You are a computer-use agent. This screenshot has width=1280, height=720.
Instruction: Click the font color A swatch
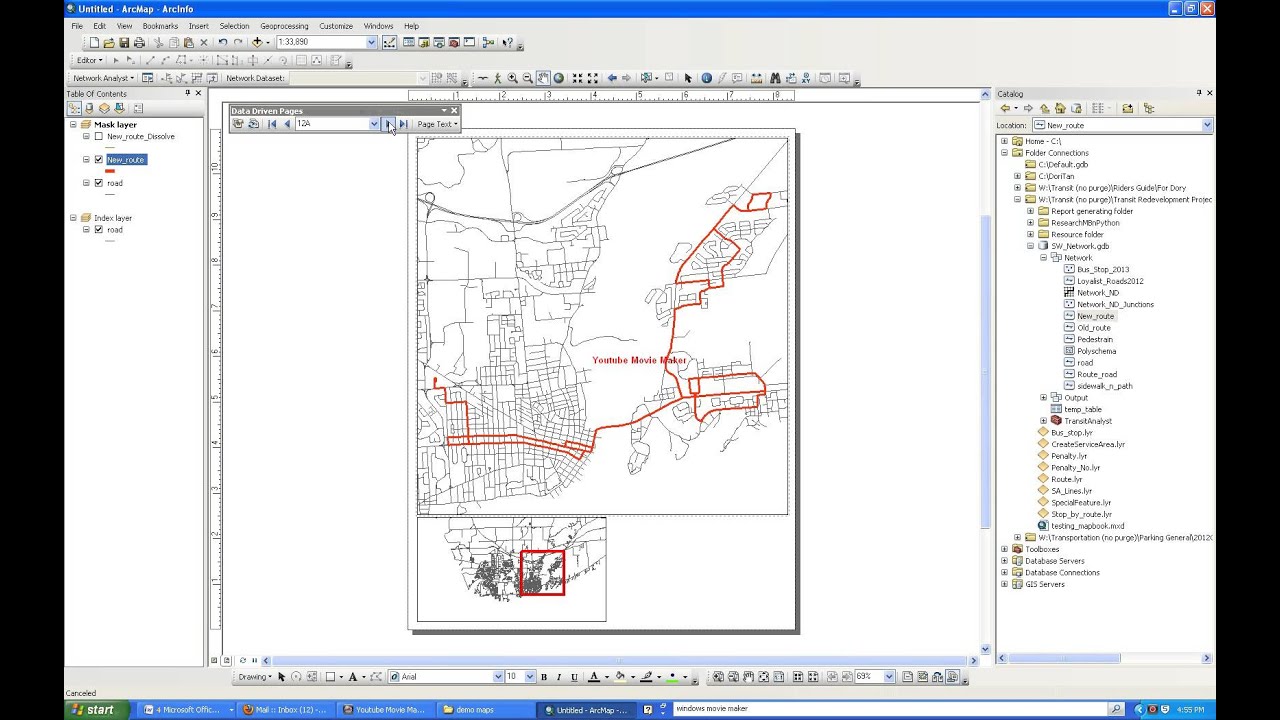pos(594,677)
